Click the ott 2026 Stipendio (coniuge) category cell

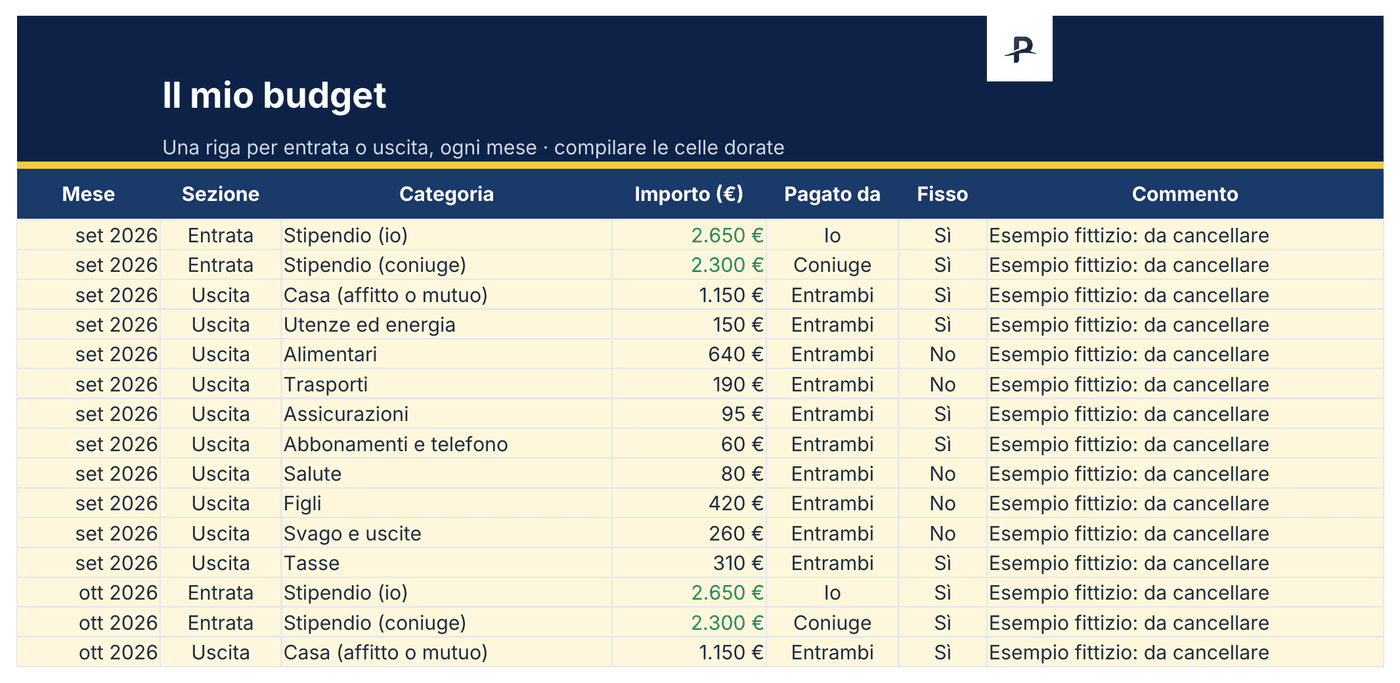[x=446, y=623]
